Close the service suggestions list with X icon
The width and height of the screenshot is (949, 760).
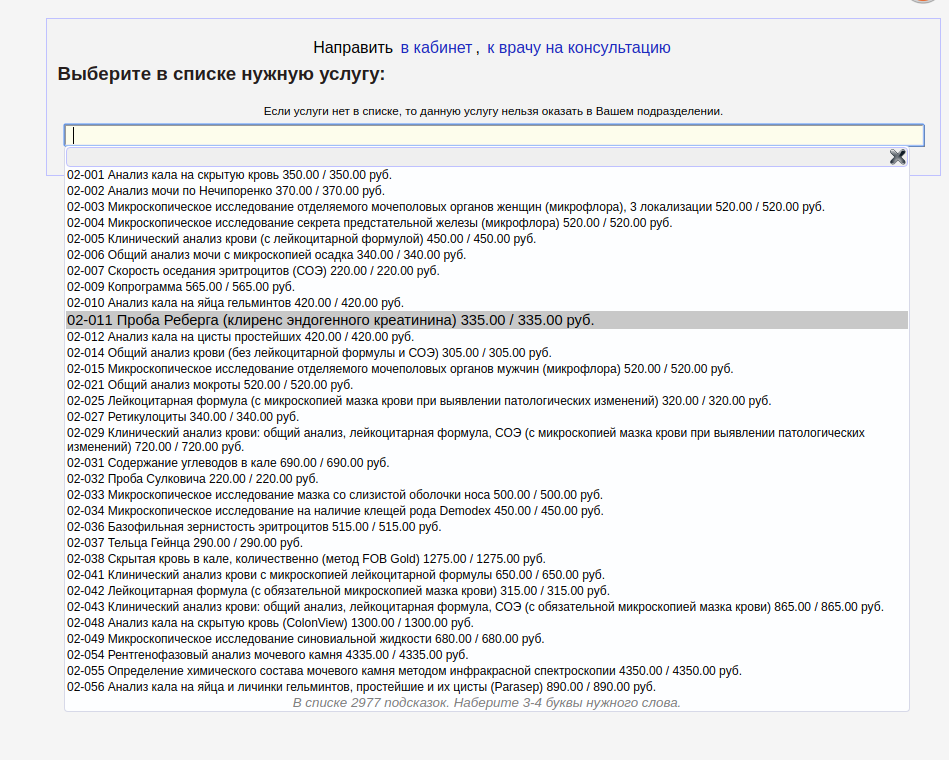[897, 156]
